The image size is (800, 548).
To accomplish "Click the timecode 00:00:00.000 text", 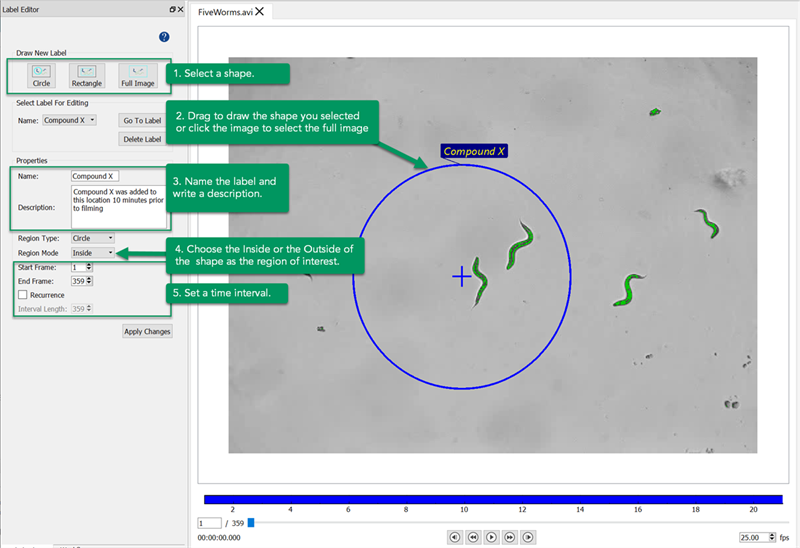I will point(219,537).
